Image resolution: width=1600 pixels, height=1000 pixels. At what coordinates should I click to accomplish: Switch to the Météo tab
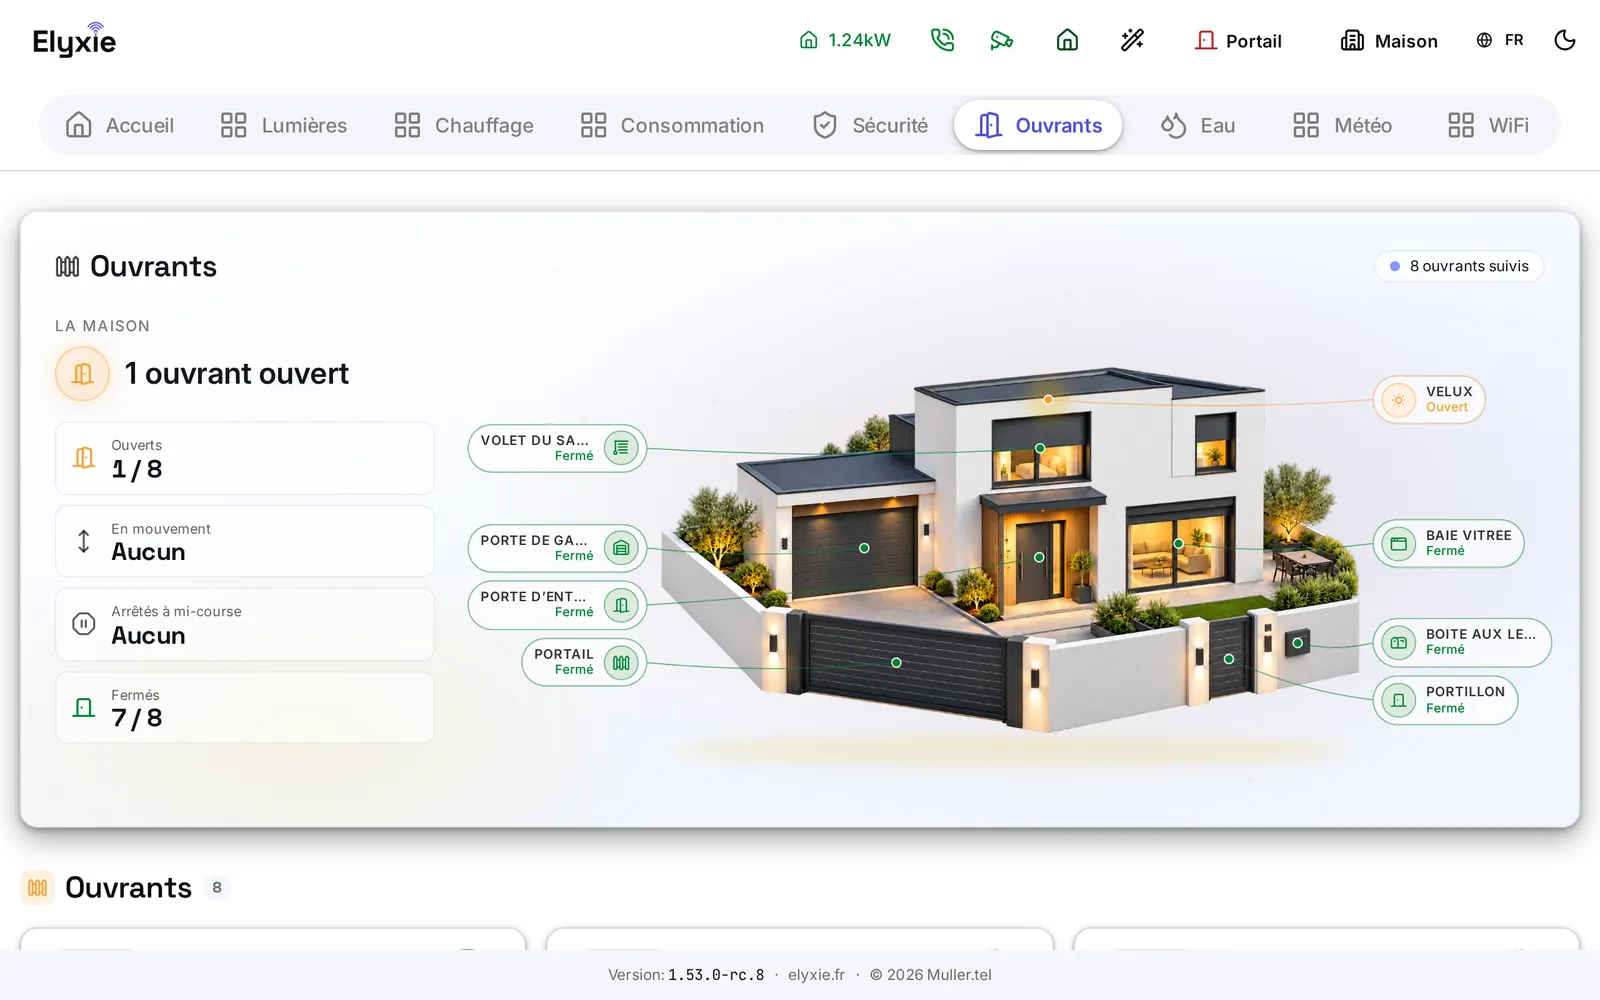pyautogui.click(x=1342, y=125)
